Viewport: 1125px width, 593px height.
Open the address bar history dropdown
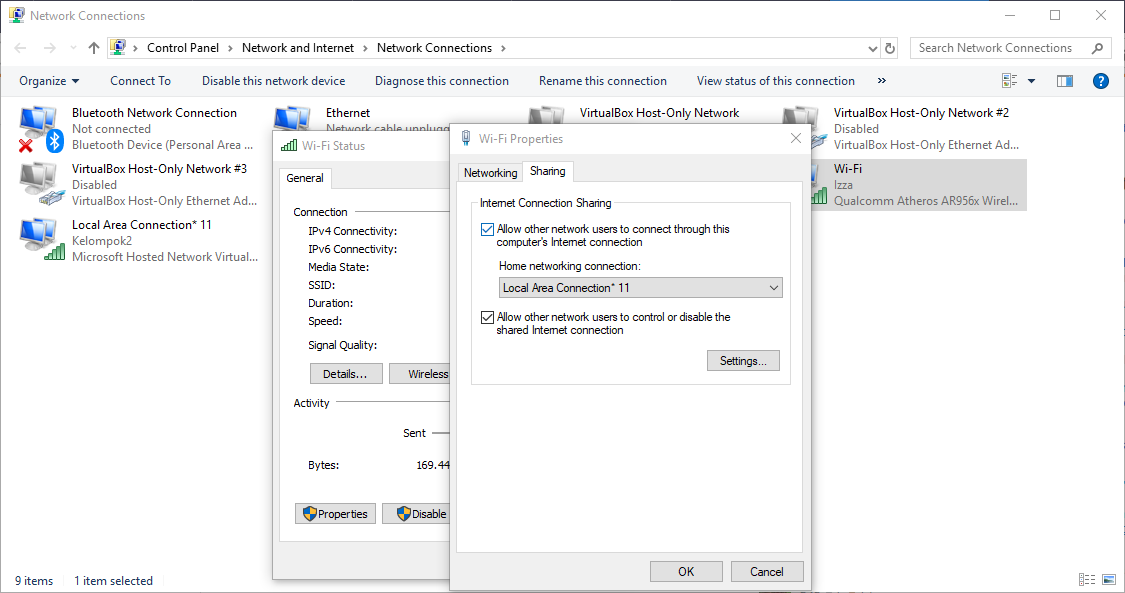click(870, 47)
